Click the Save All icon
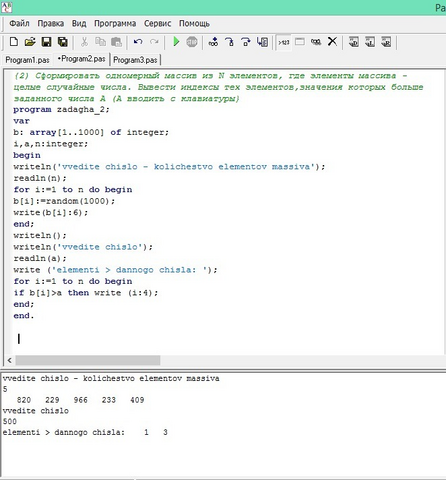446x480 pixels. click(63, 42)
